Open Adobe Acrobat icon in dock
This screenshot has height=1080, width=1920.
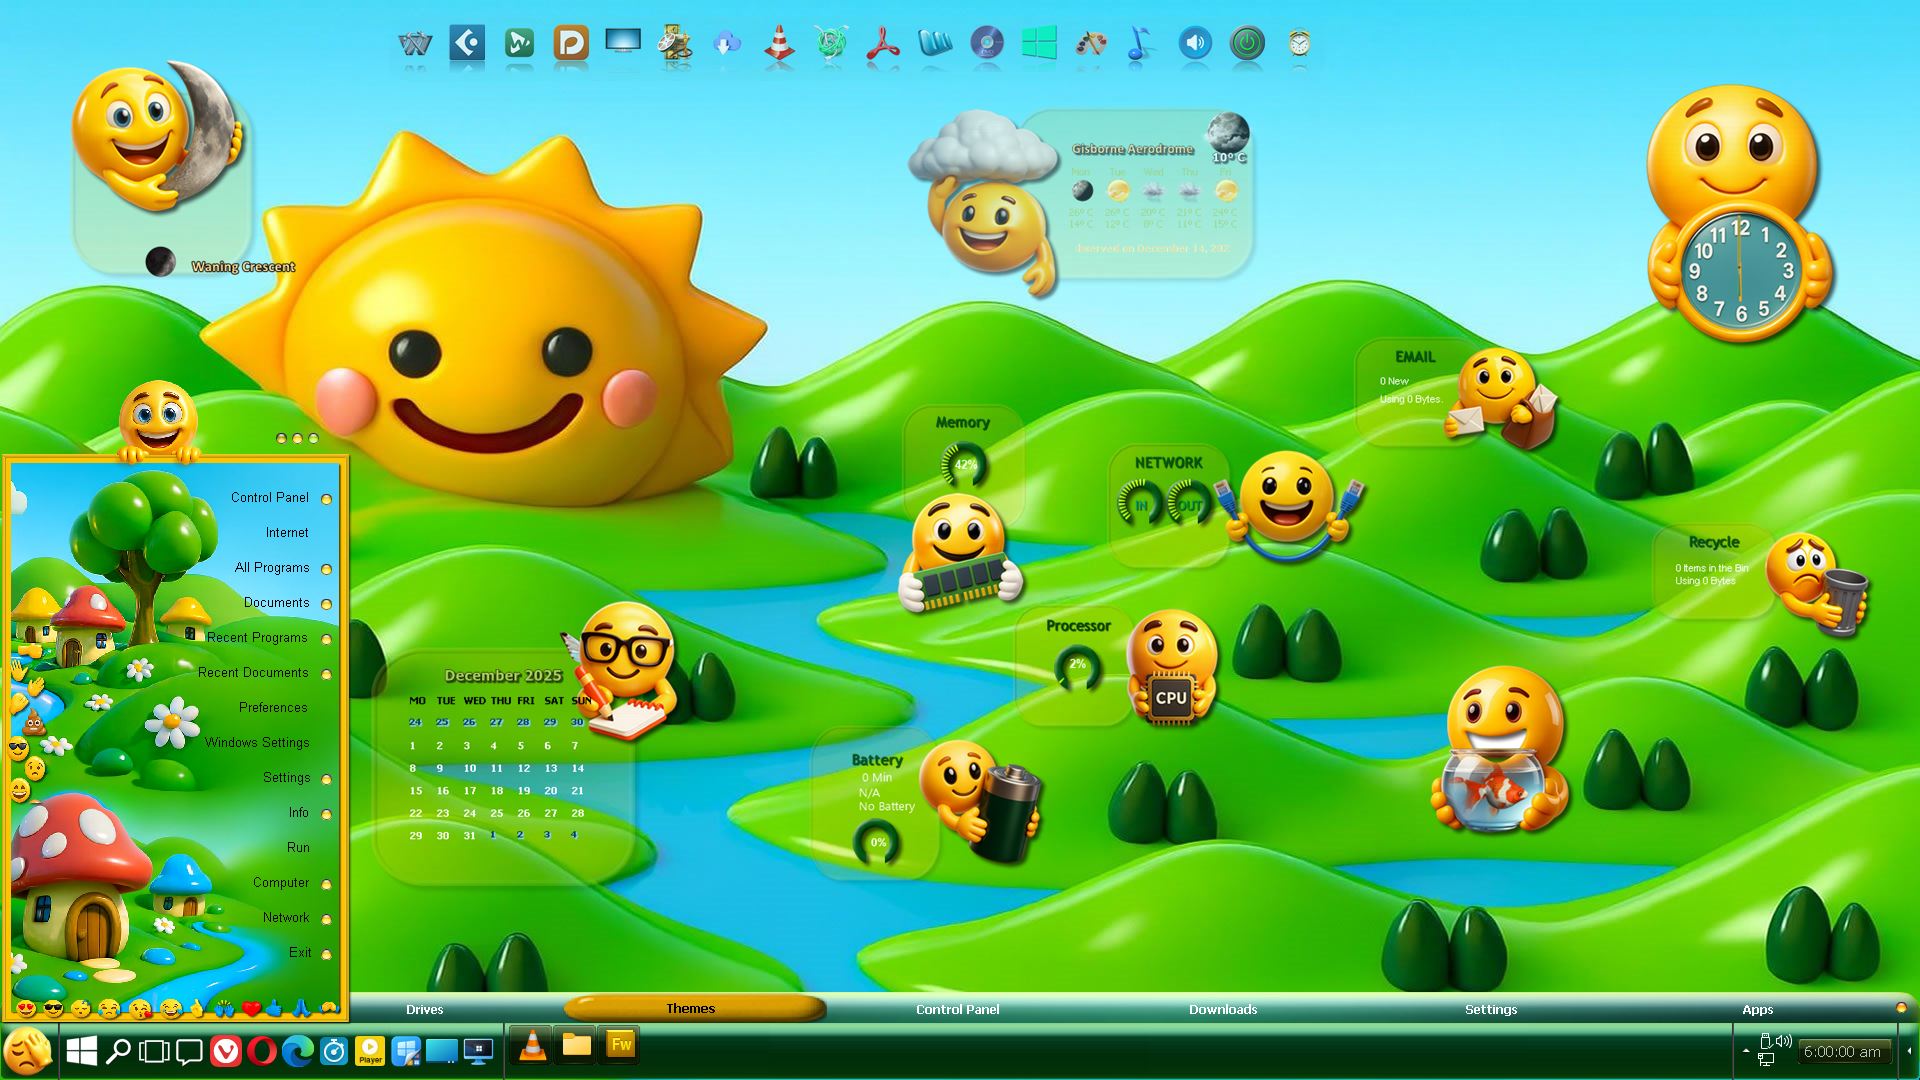point(883,44)
